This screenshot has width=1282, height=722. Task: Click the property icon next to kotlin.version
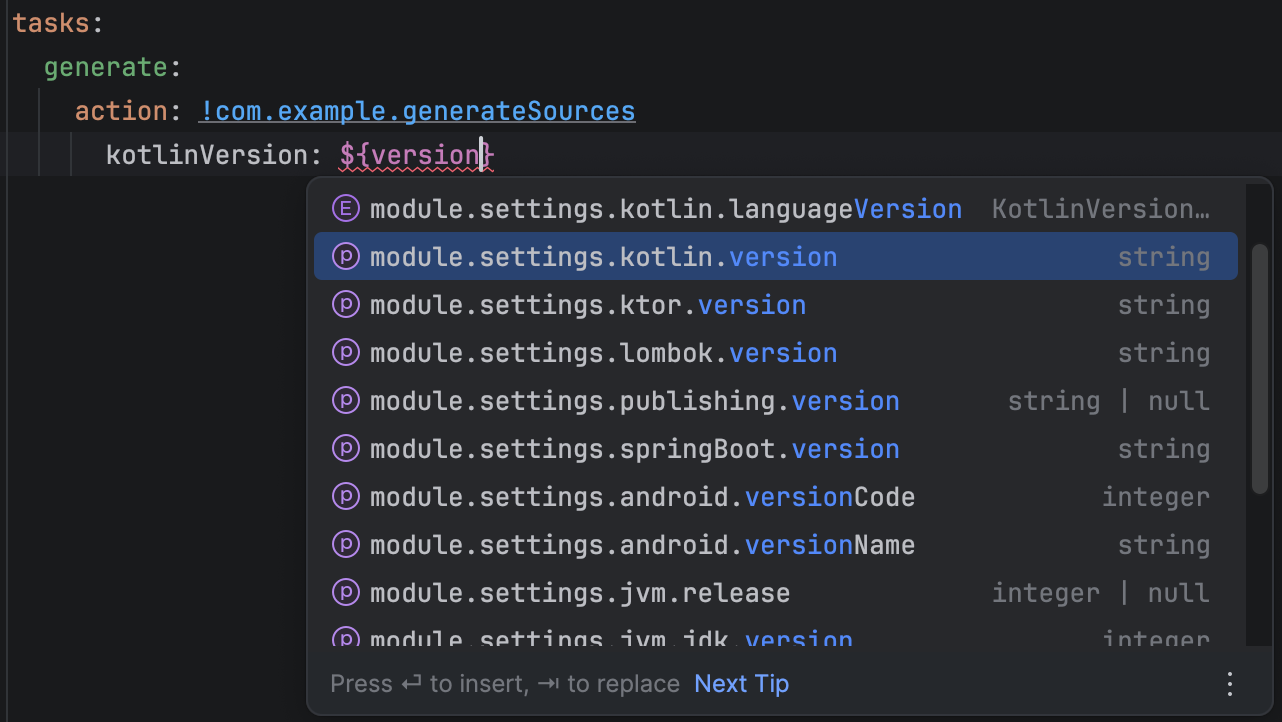pyautogui.click(x=345, y=257)
